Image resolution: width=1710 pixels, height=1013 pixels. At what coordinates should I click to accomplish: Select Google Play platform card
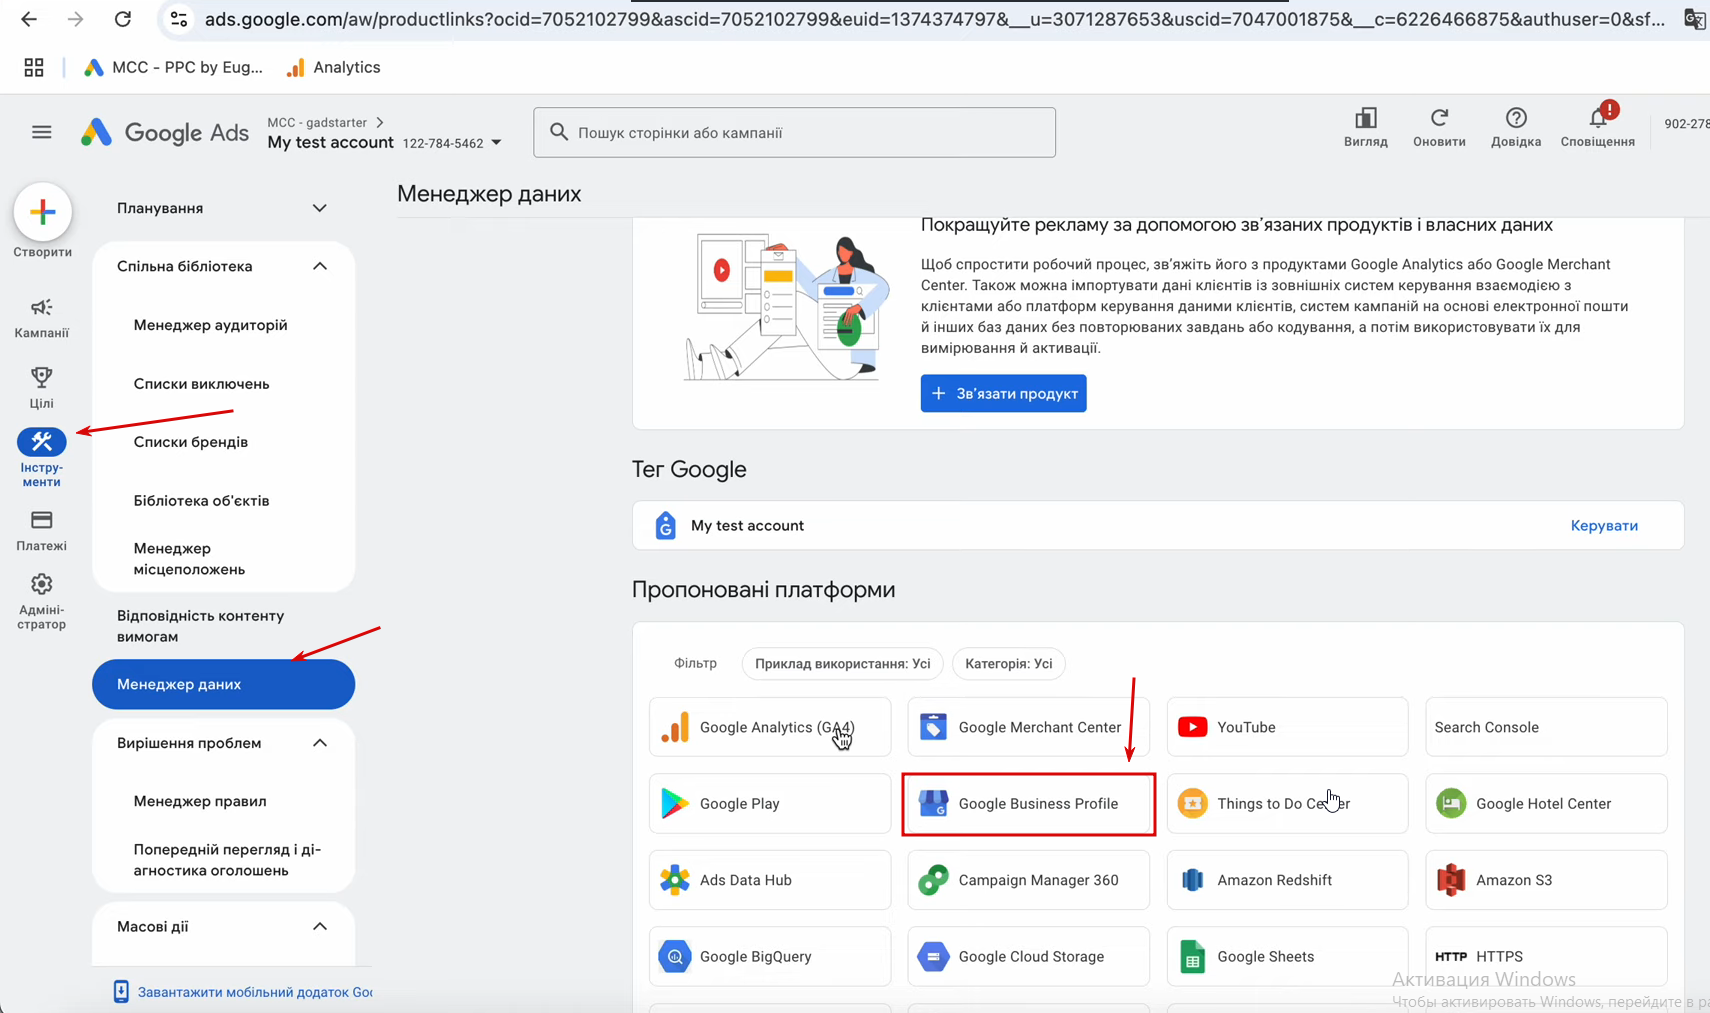point(770,803)
